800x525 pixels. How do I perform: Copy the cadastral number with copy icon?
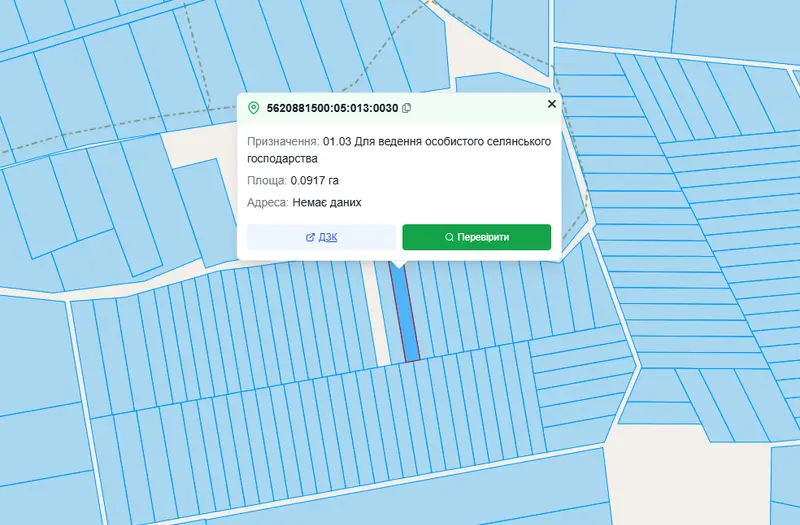407,108
